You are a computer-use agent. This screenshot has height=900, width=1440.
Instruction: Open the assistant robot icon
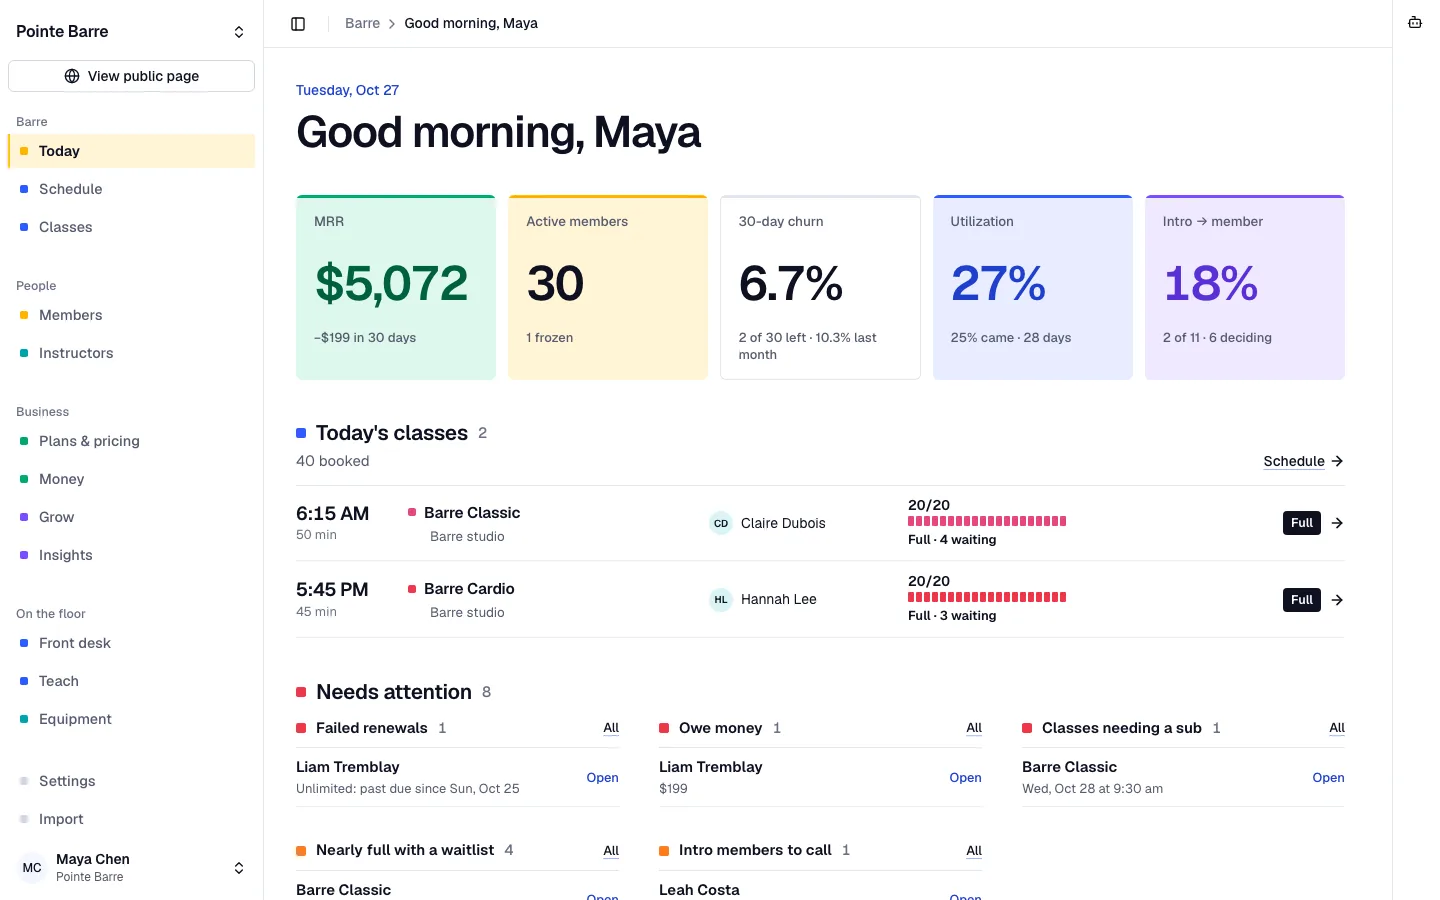[1415, 23]
